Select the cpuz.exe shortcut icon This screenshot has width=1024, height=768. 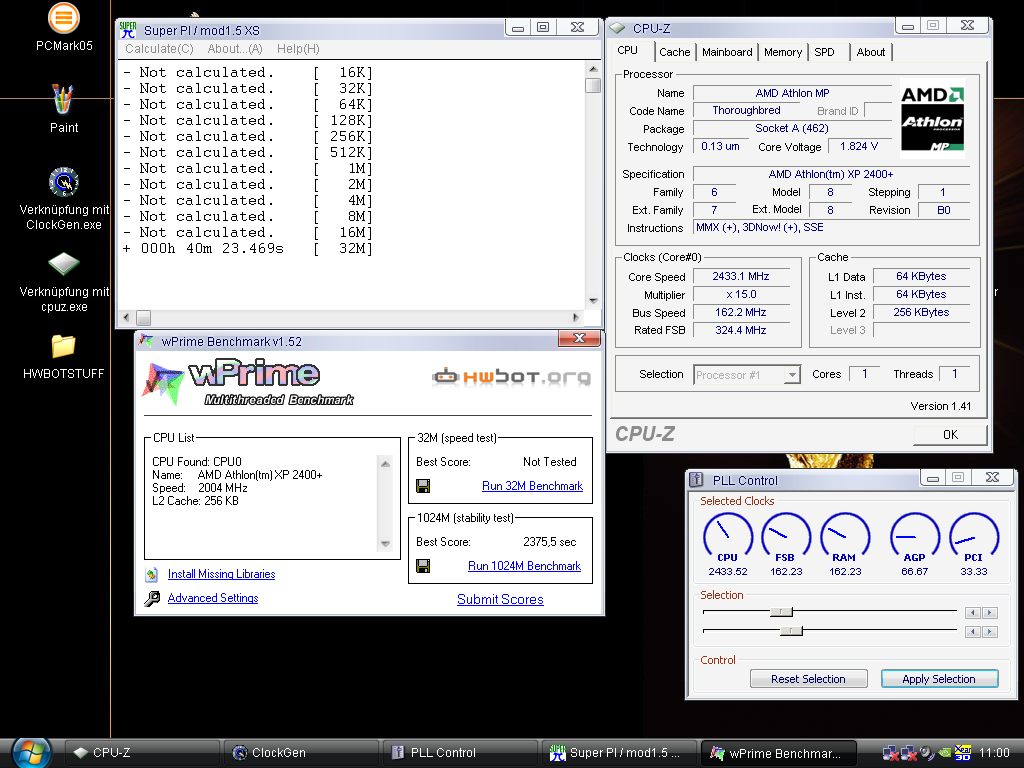coord(63,264)
